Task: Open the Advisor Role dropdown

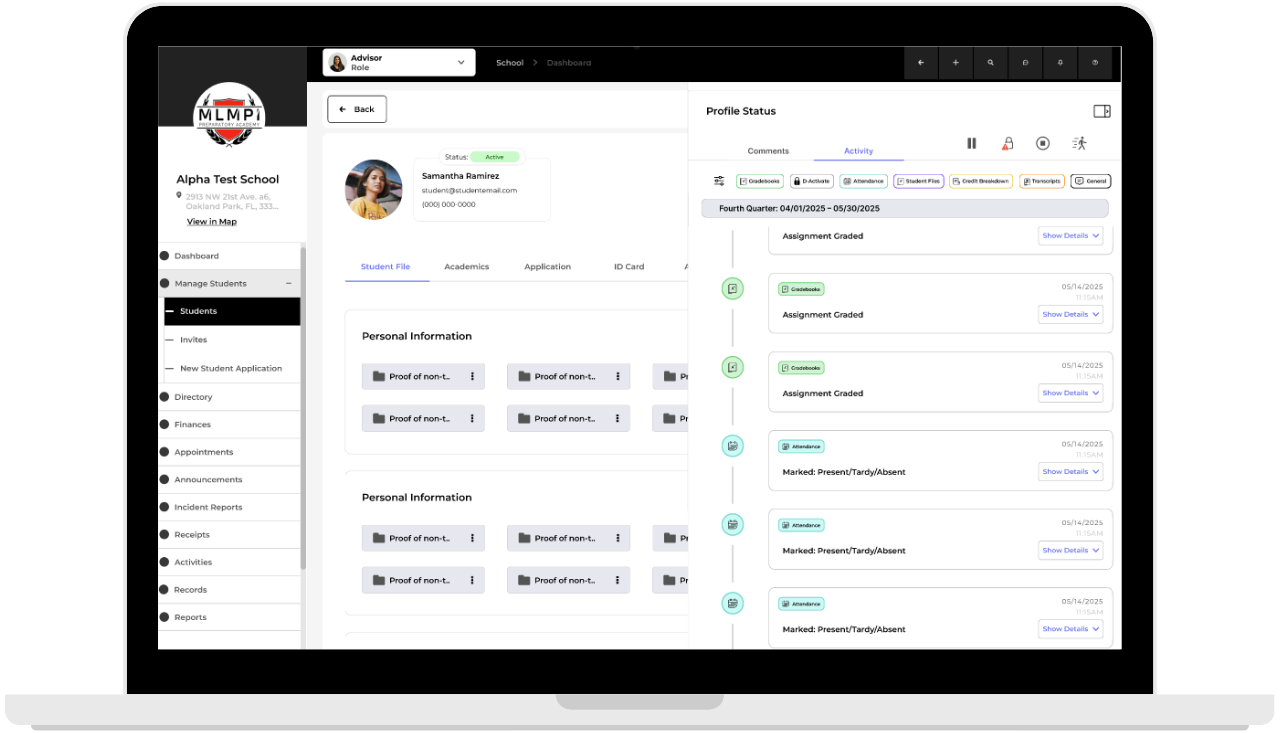Action: 398,62
